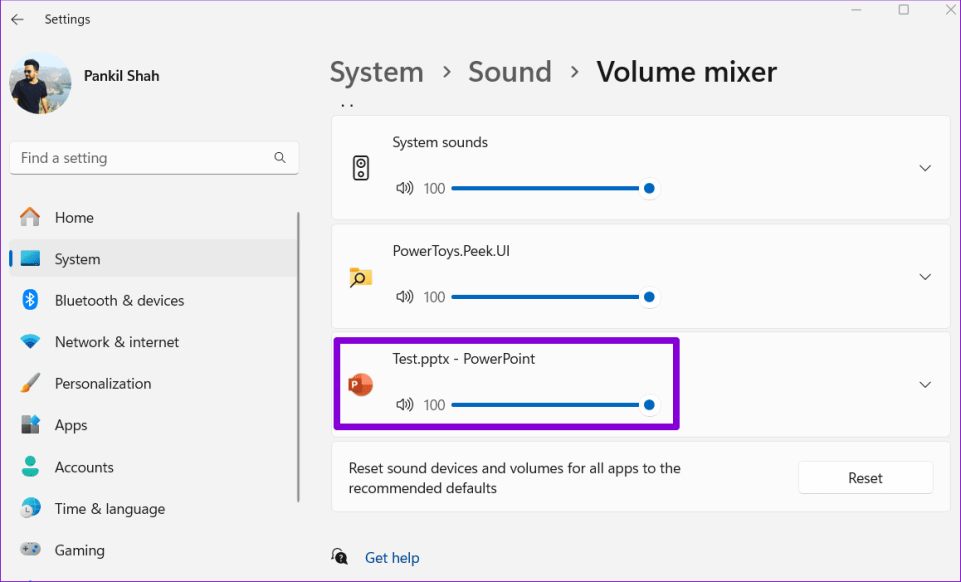This screenshot has height=582, width=961.
Task: Click the PowerToys Peek app icon
Action: click(x=360, y=276)
